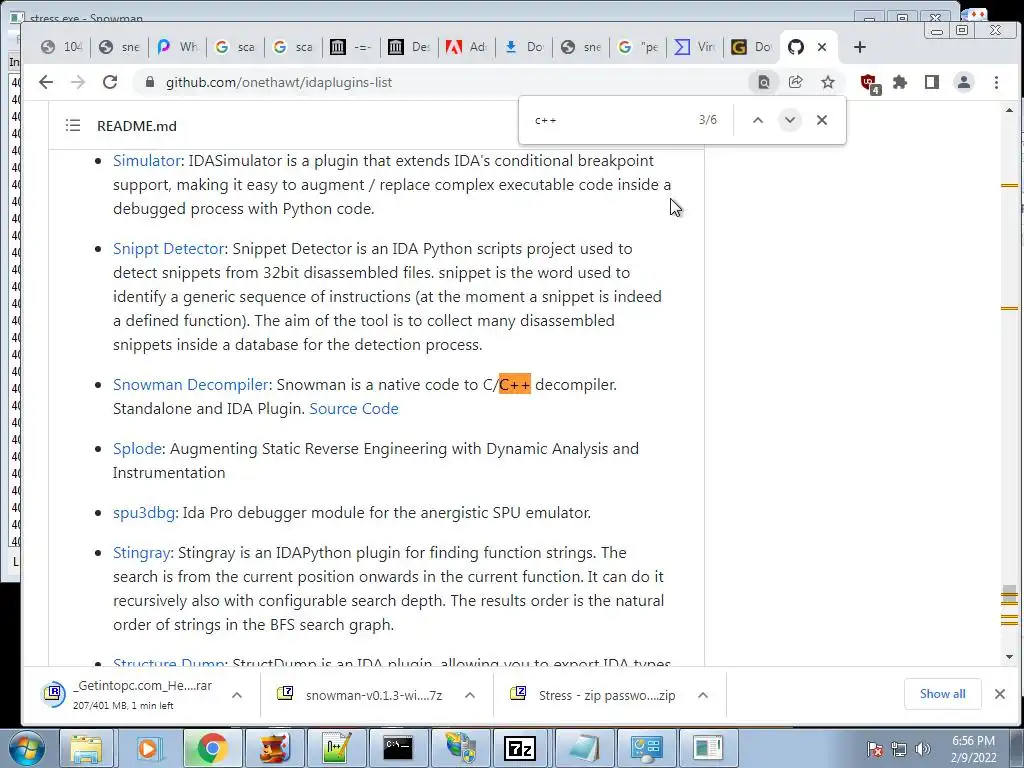1024x768 pixels.
Task: Click the README.md header title
Action: point(136,126)
